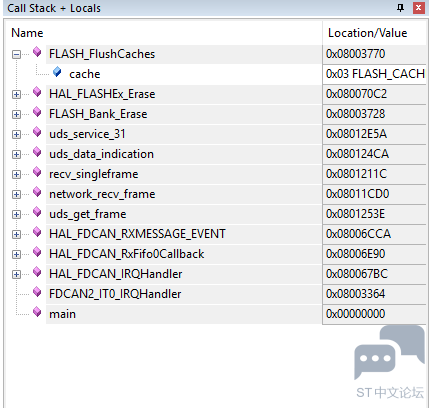Close the Call Stack + Locals panel
This screenshot has height=408, width=433.
(419, 8)
